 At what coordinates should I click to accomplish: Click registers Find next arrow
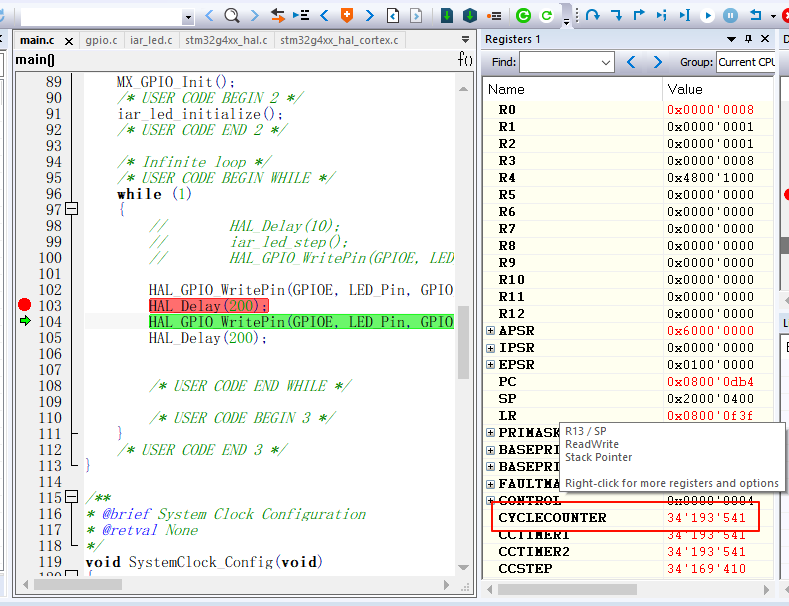(658, 62)
